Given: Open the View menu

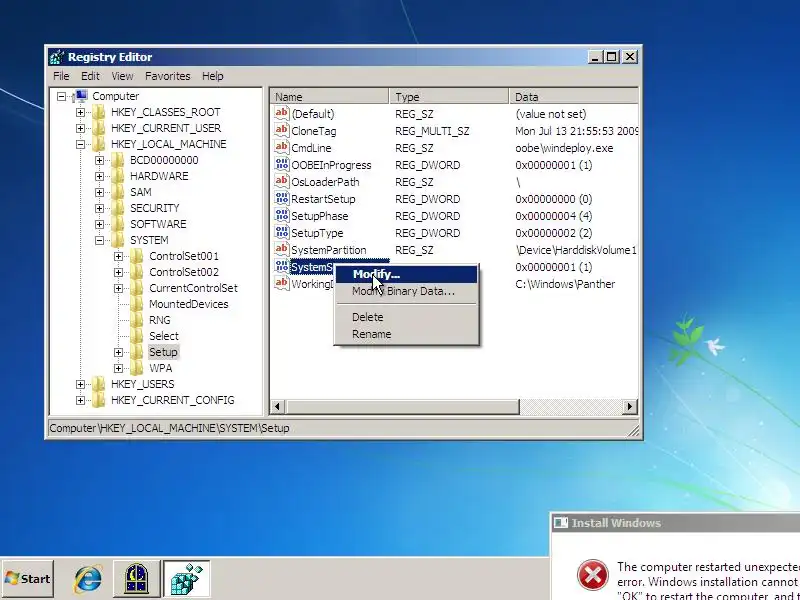Looking at the screenshot, I should click(x=122, y=76).
